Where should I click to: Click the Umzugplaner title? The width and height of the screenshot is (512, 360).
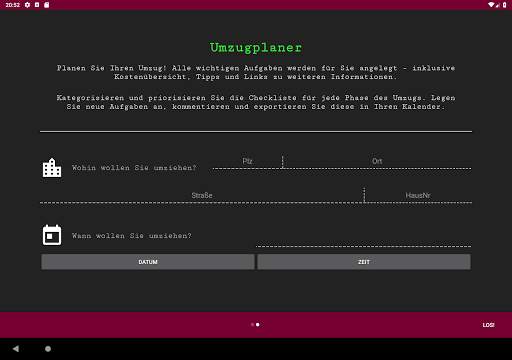[x=256, y=47]
